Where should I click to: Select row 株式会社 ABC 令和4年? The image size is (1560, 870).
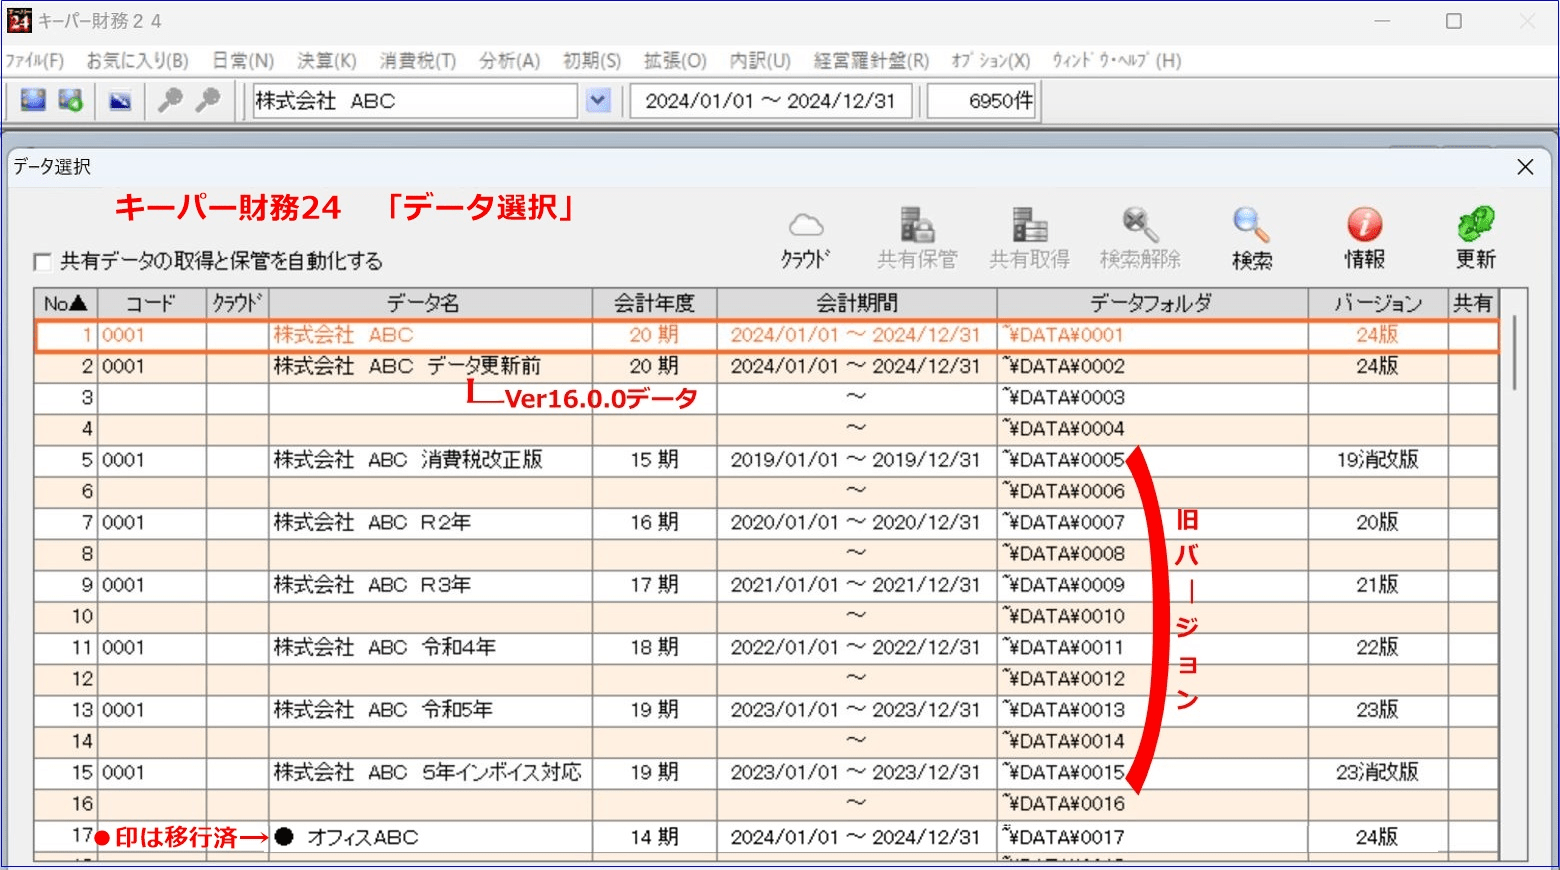click(x=767, y=648)
